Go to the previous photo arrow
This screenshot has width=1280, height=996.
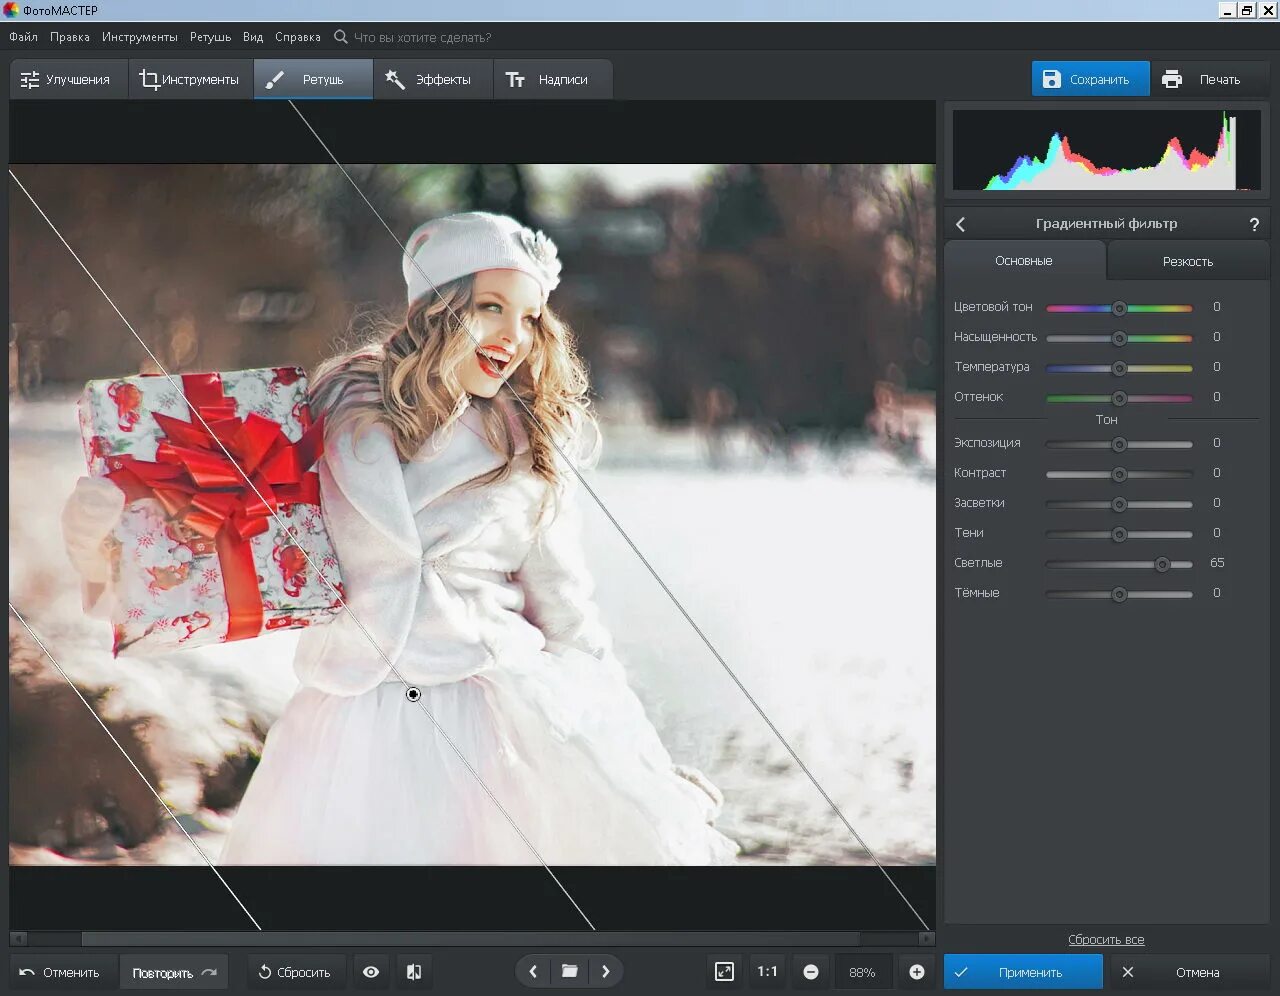[533, 971]
